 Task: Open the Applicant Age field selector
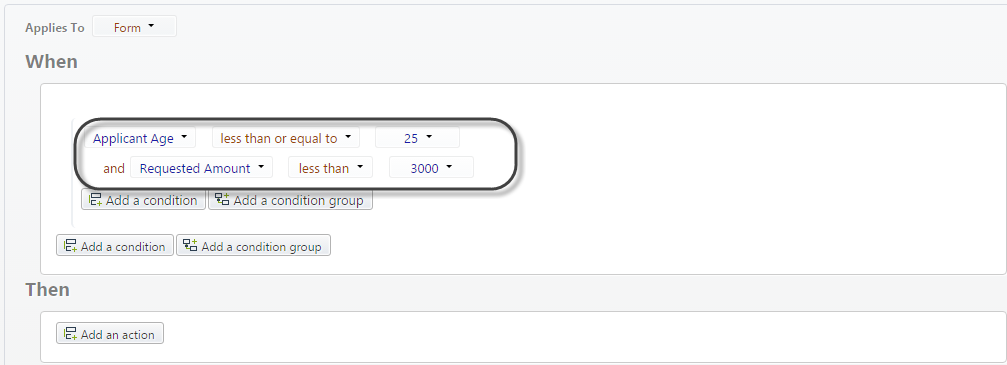[139, 138]
